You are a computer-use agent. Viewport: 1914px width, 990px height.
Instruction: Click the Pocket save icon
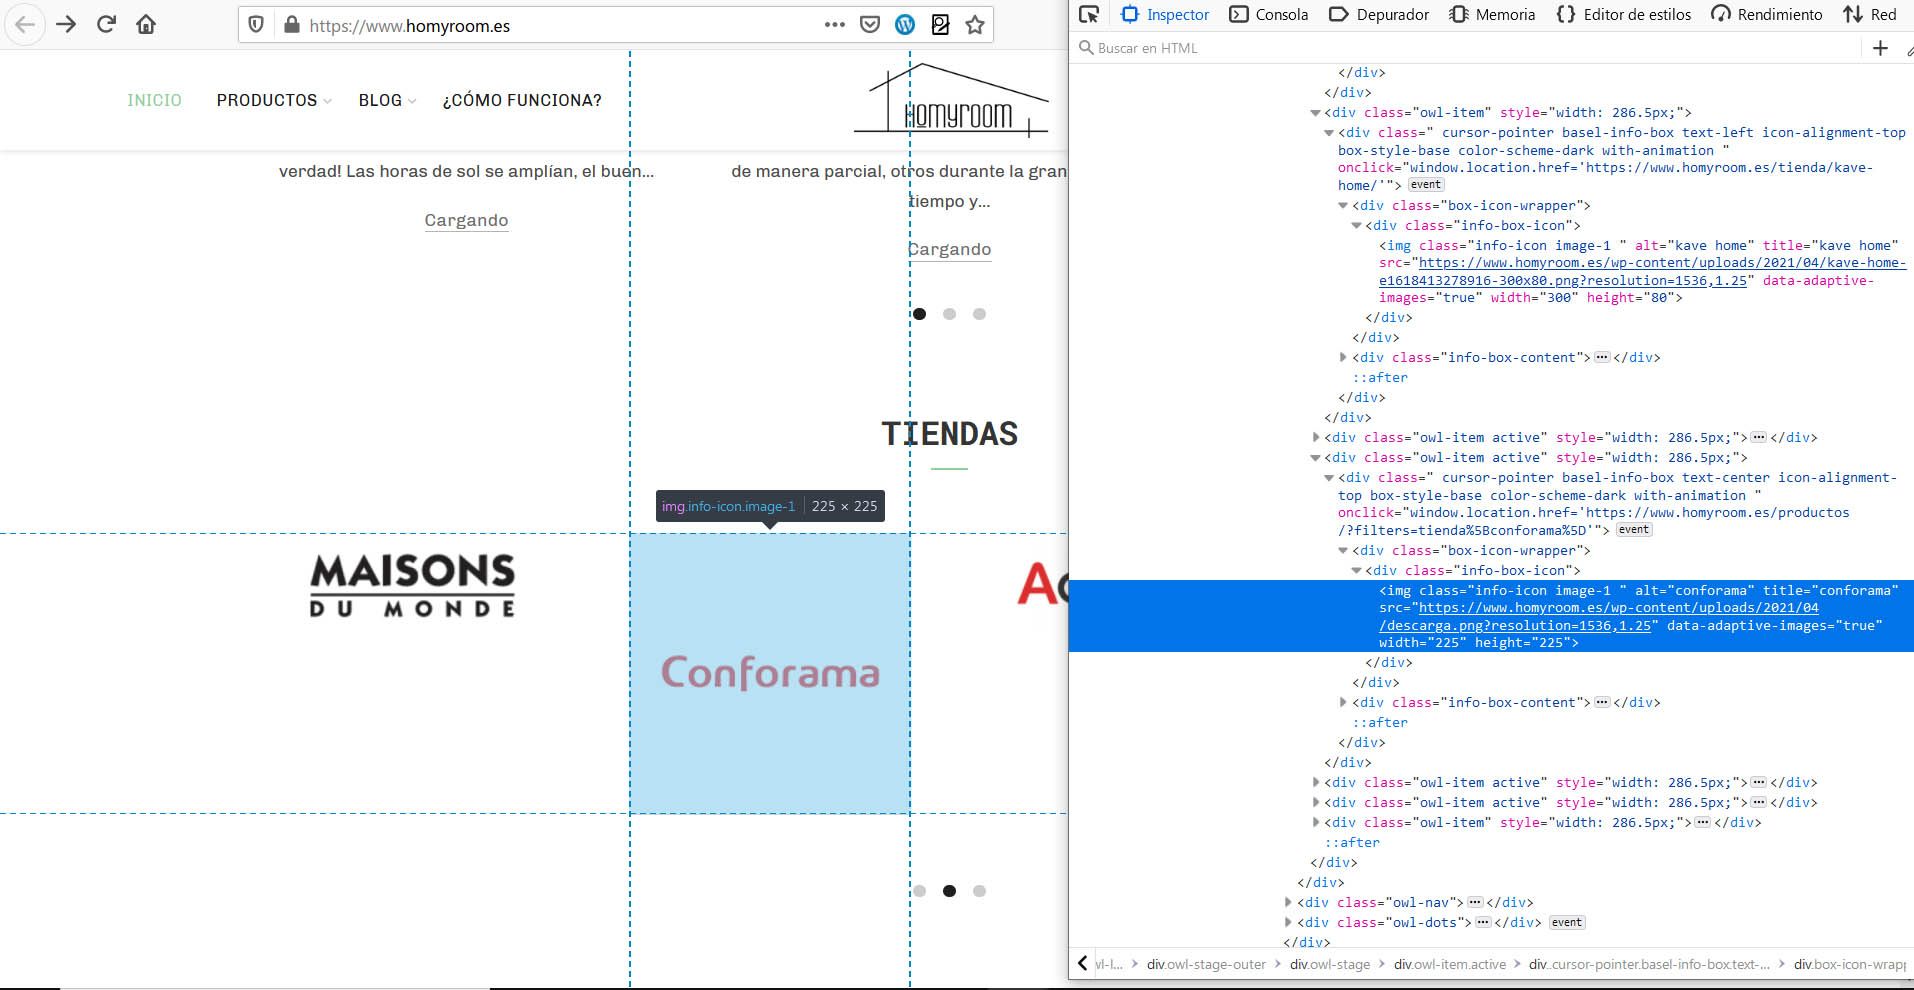coord(870,25)
